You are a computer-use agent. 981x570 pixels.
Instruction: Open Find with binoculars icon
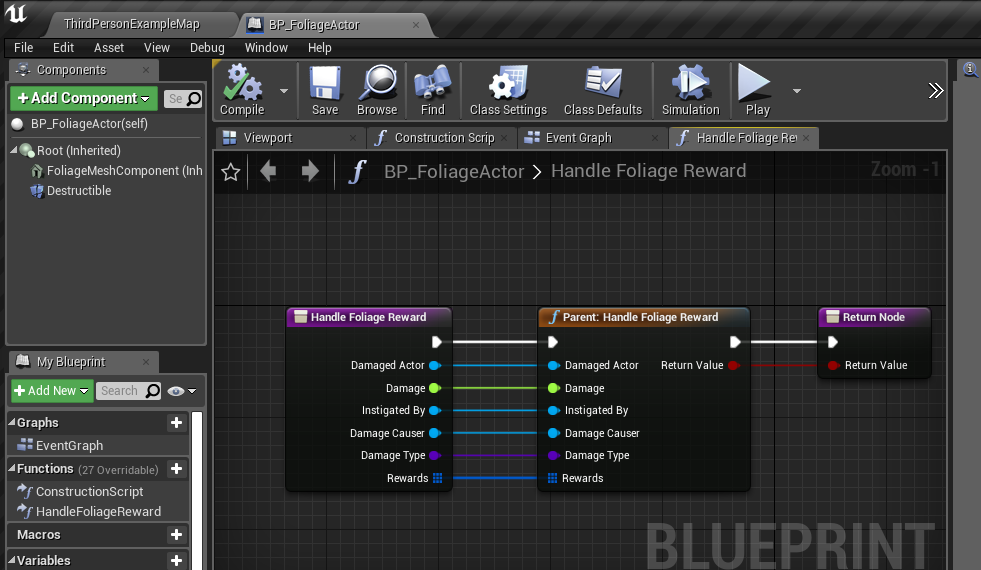pos(432,85)
